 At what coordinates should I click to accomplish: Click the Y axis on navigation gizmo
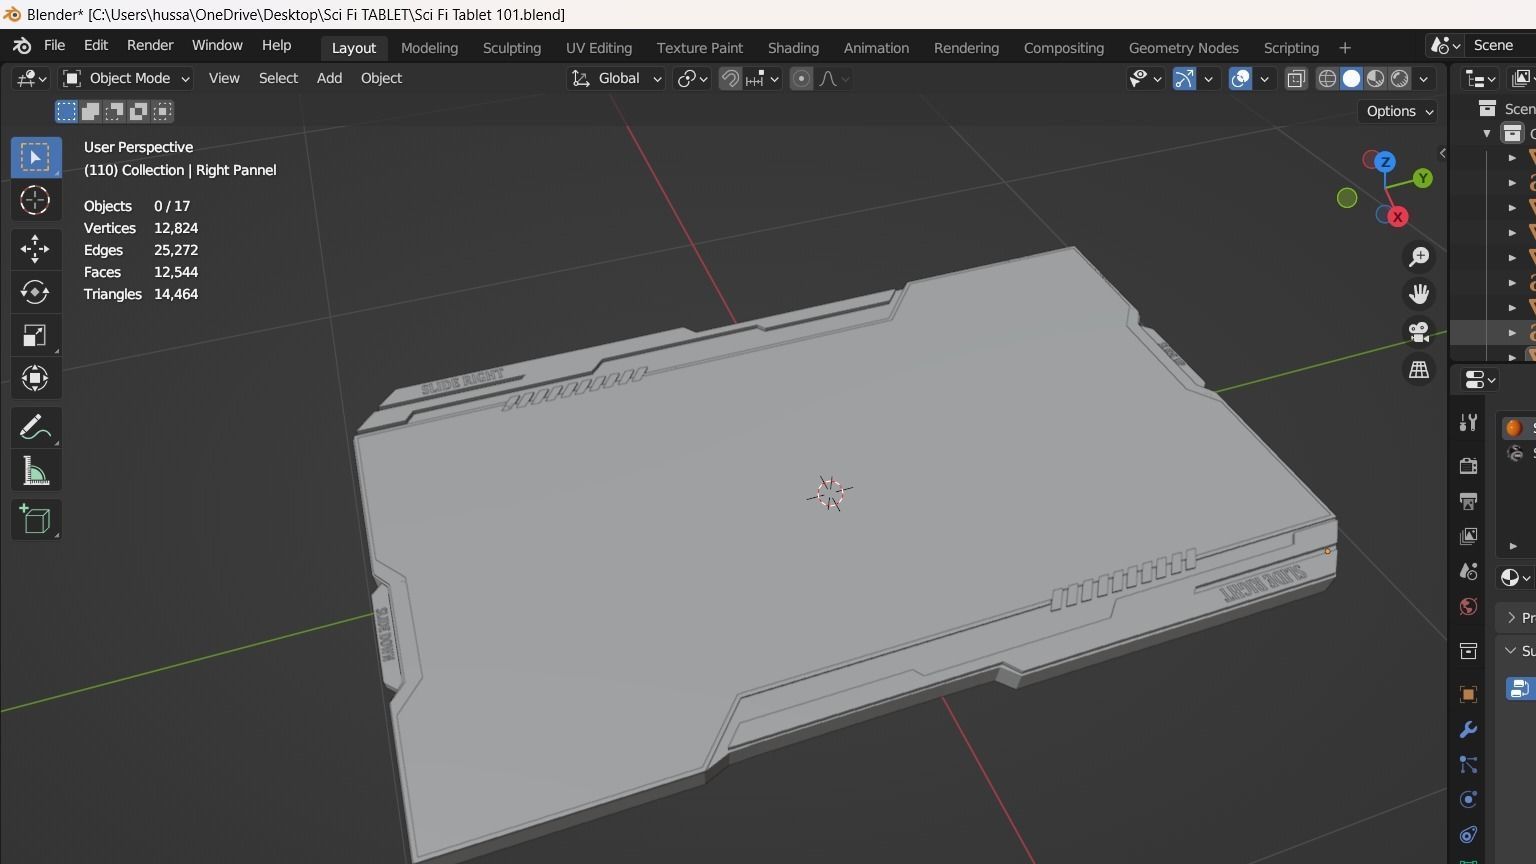point(1423,178)
